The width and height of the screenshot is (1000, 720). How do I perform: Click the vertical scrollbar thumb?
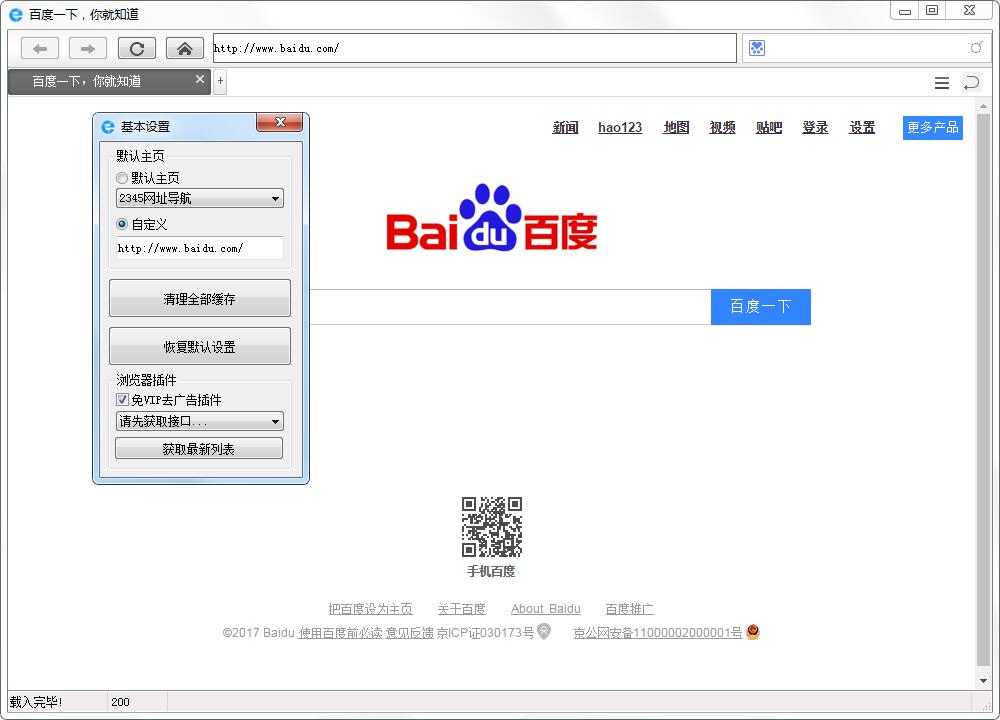tap(983, 390)
